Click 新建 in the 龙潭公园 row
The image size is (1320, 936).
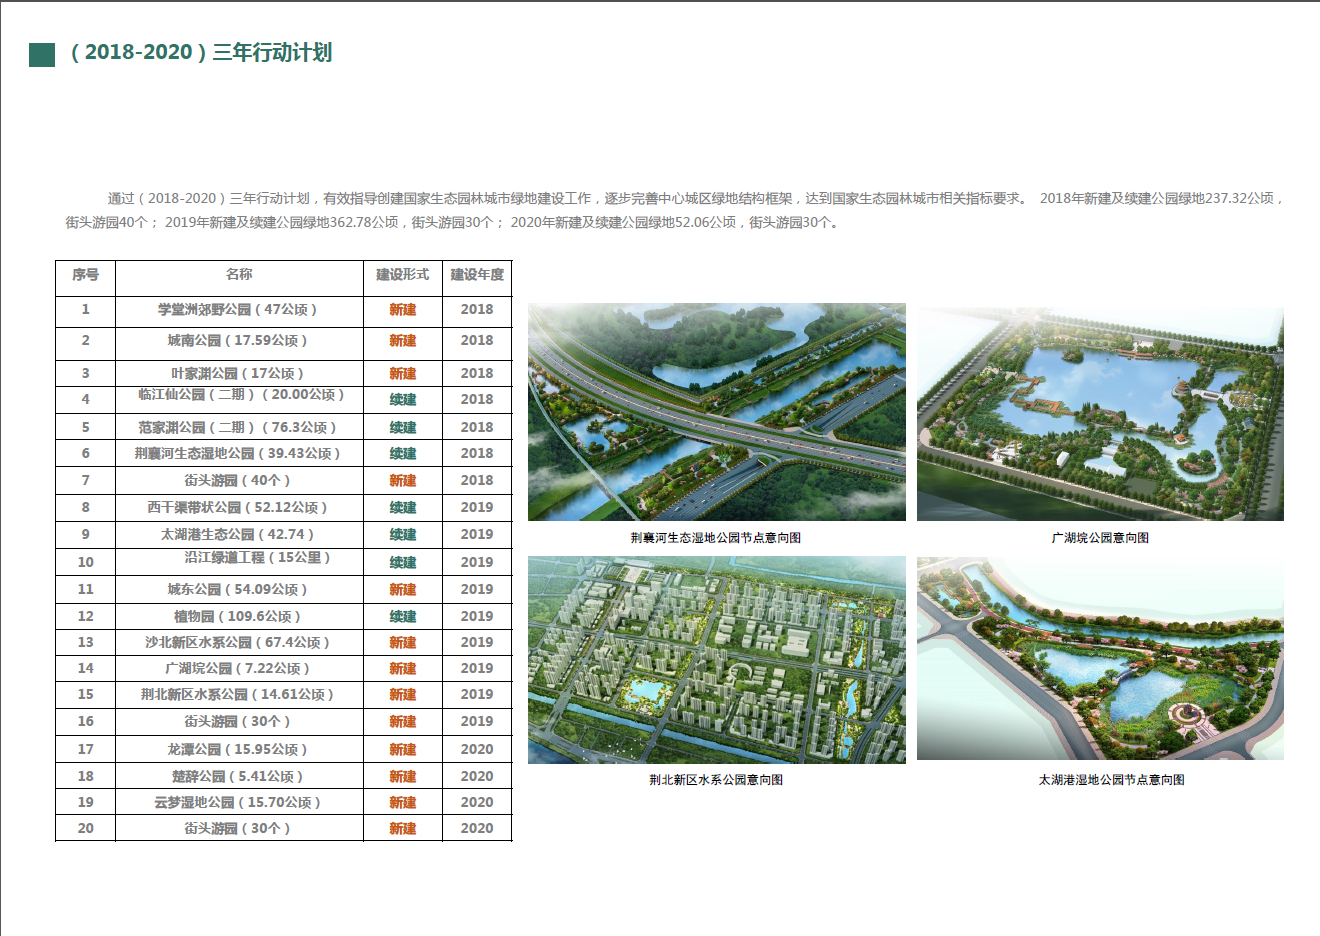click(x=403, y=750)
